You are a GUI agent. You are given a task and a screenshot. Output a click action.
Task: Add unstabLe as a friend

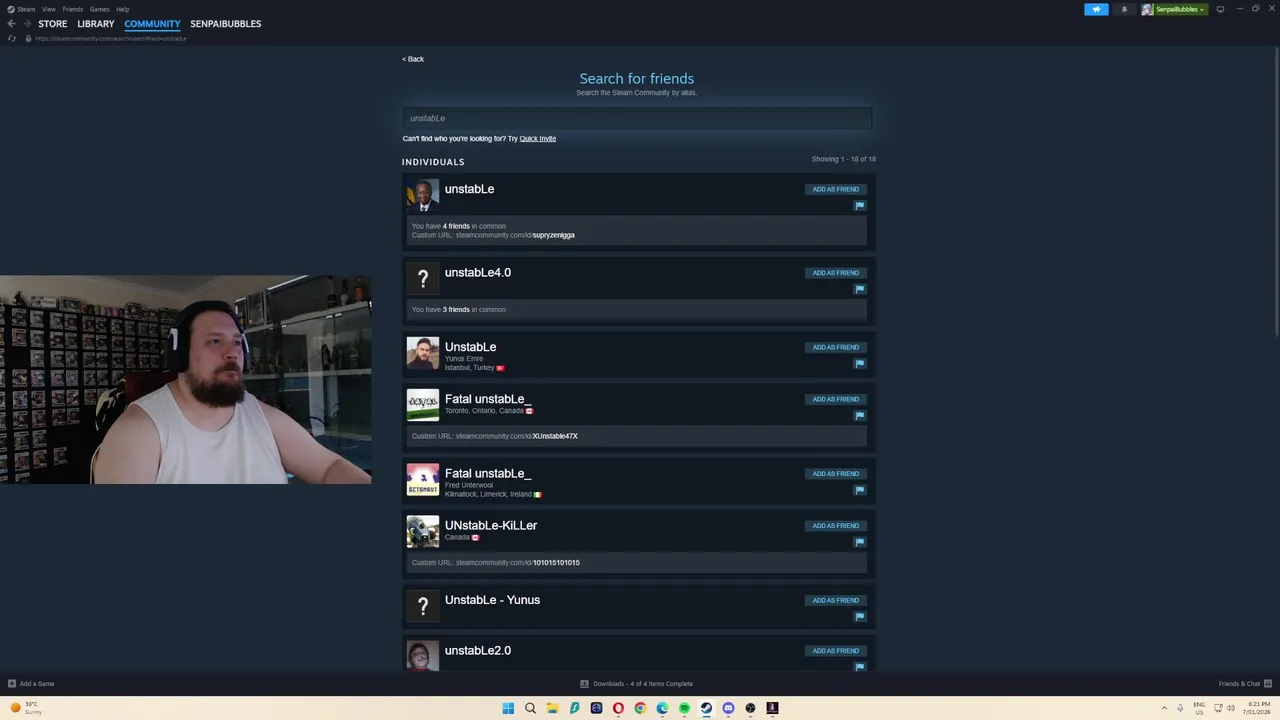coord(835,189)
